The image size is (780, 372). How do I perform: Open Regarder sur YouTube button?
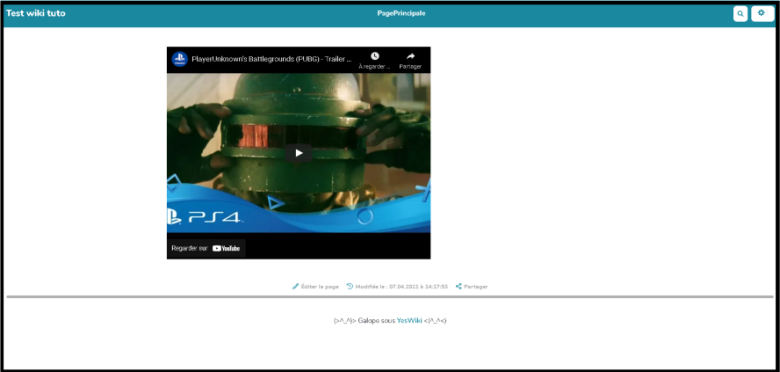(x=206, y=248)
